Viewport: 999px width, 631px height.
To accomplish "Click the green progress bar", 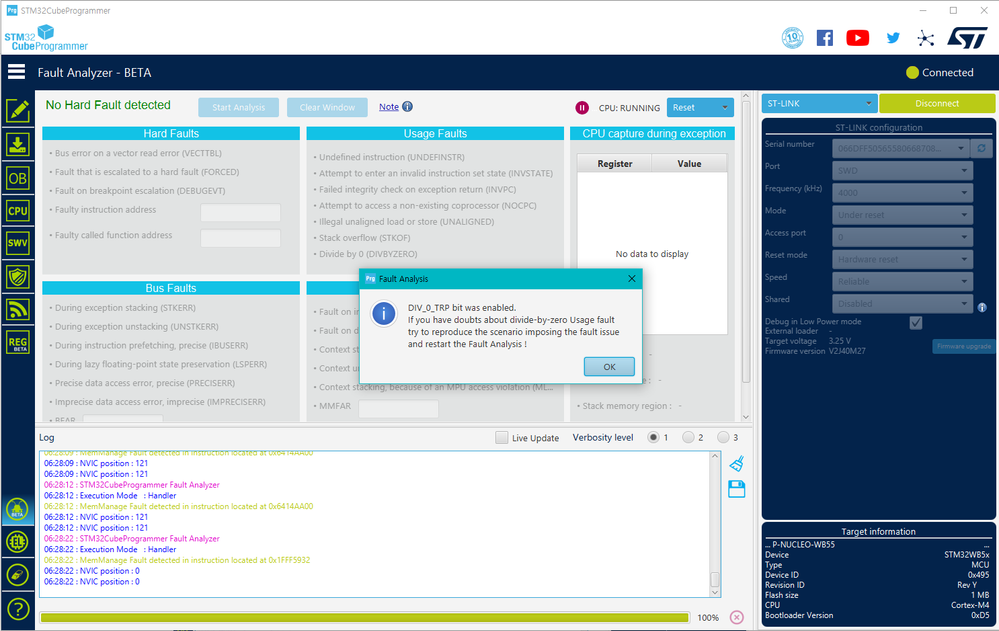I will (364, 617).
